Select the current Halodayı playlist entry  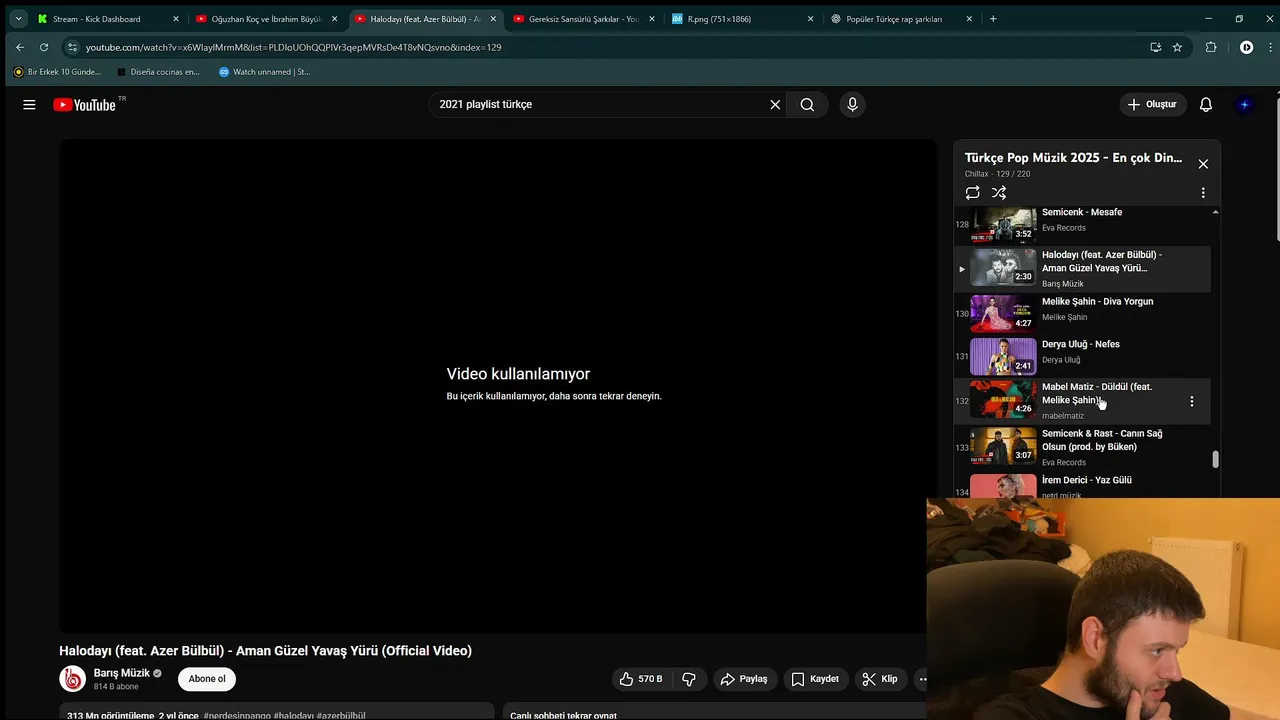pyautogui.click(x=1082, y=268)
